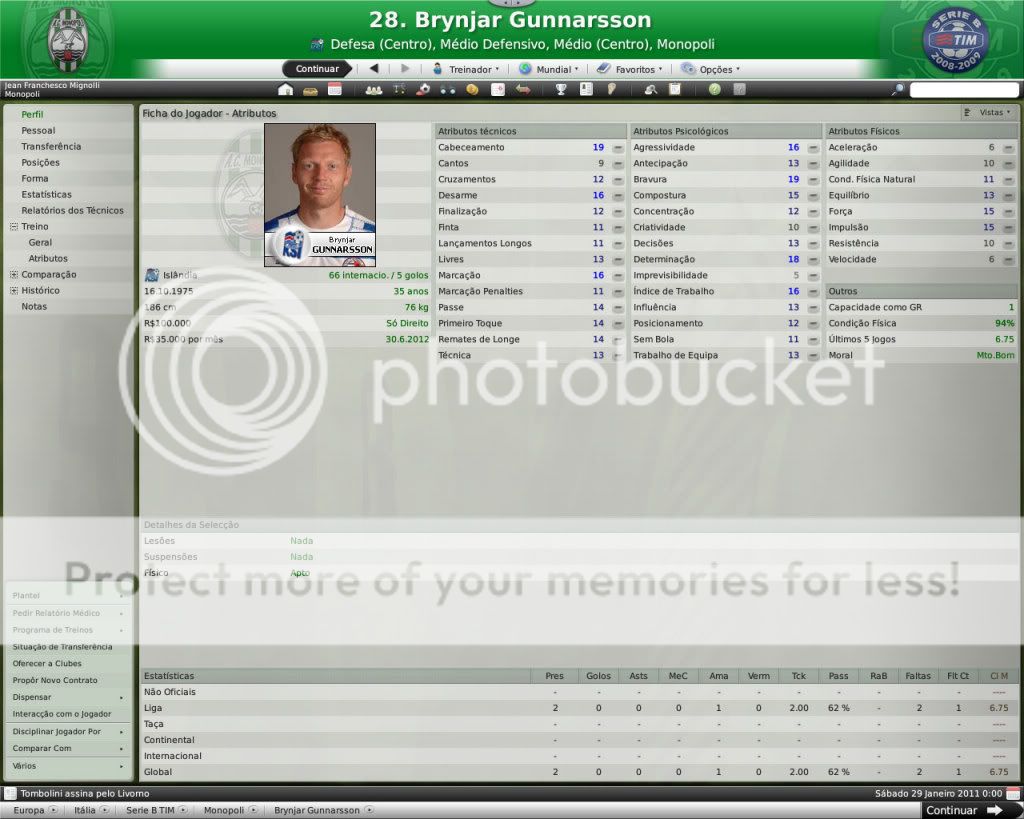Screen dimensions: 1024x819
Task: Collapse the Treino tree node
Action: pyautogui.click(x=14, y=227)
